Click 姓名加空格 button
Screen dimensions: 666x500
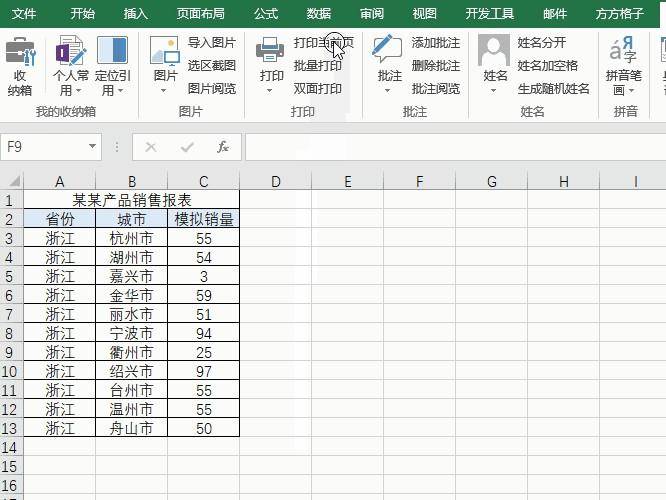[x=547, y=65]
